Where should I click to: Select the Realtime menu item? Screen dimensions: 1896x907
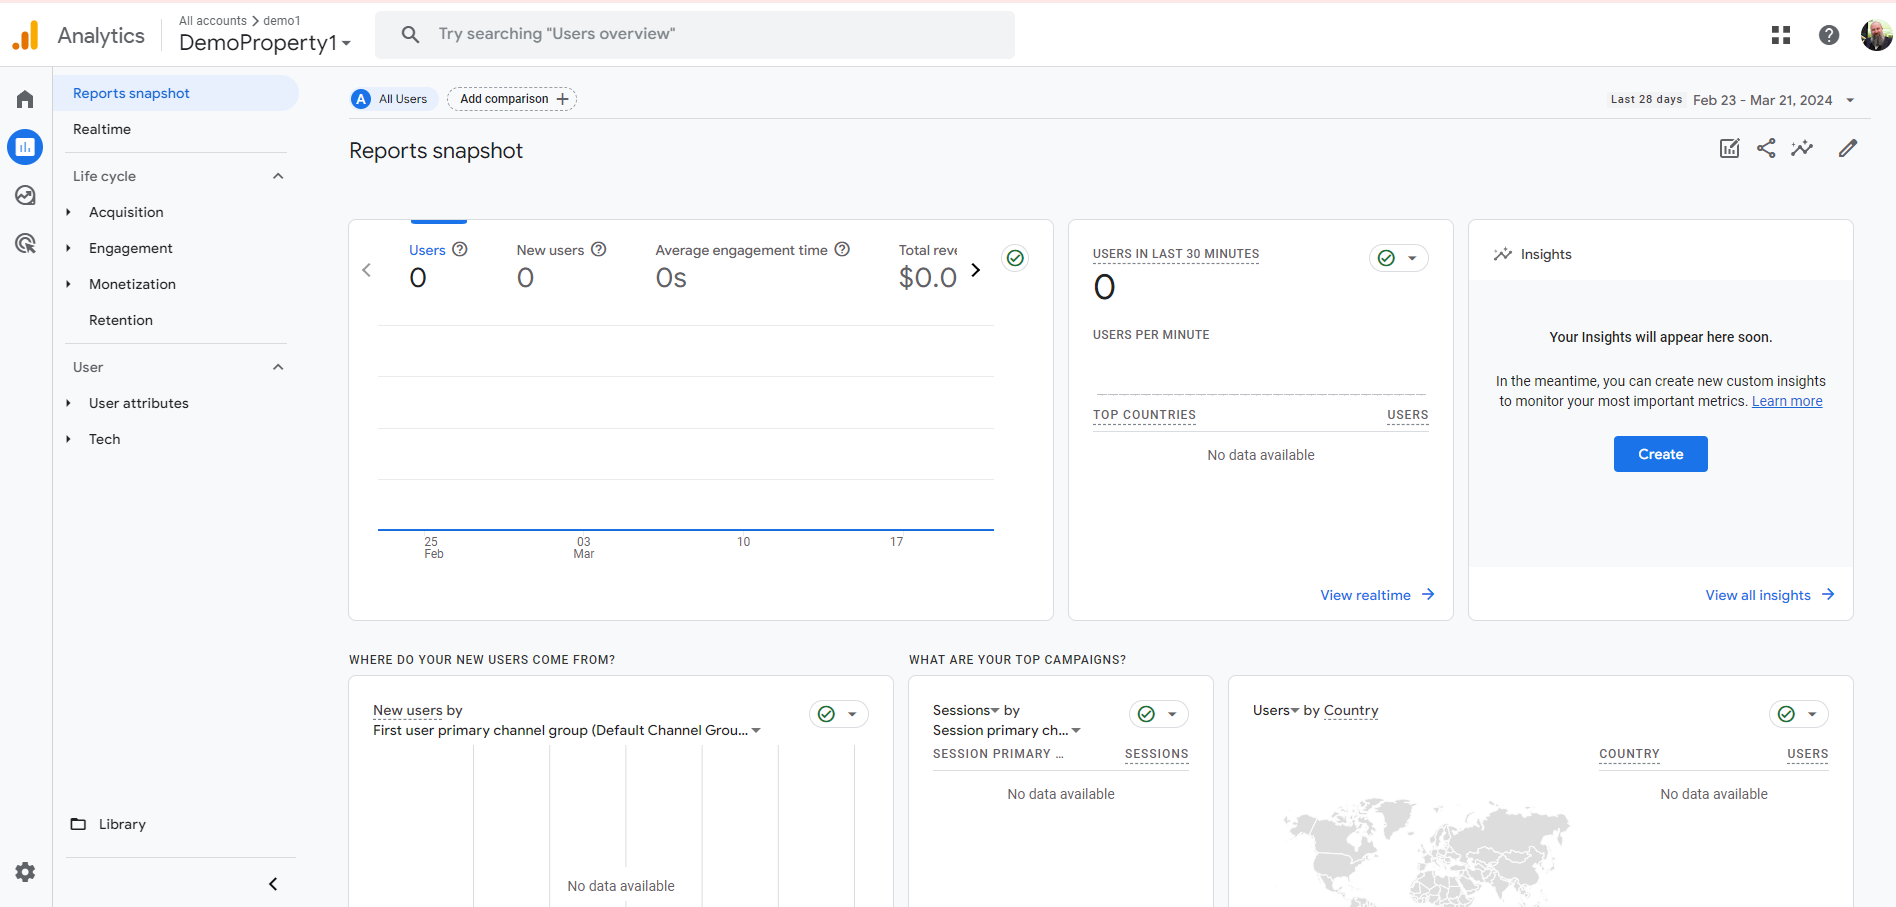[102, 129]
